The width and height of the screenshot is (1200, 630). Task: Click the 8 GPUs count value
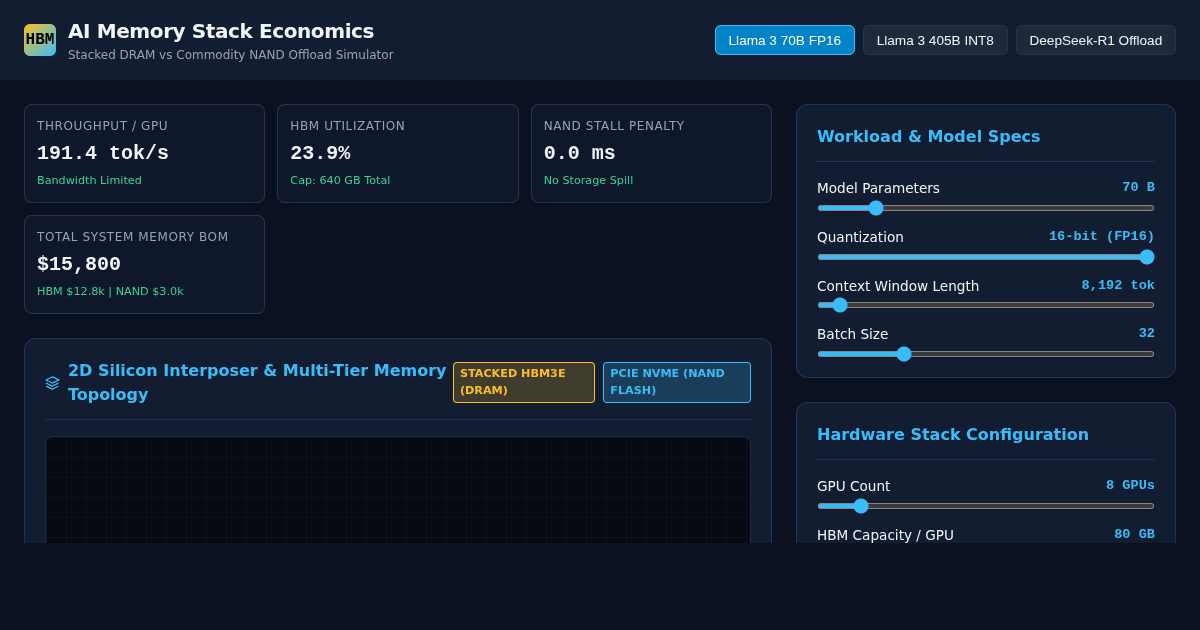(x=1130, y=485)
